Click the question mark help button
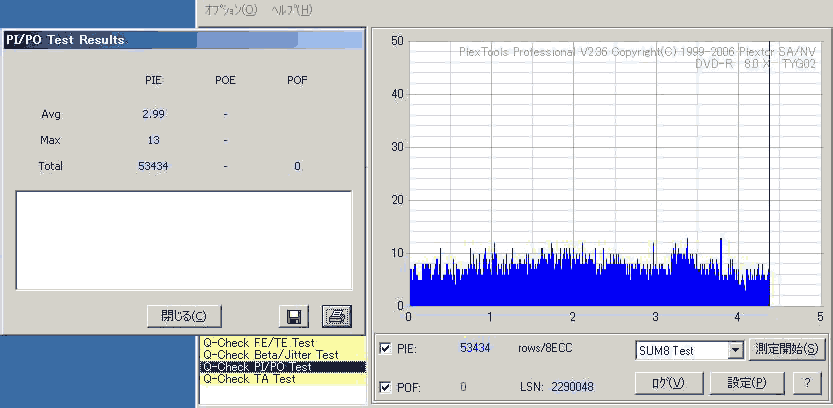833x408 pixels. (808, 383)
